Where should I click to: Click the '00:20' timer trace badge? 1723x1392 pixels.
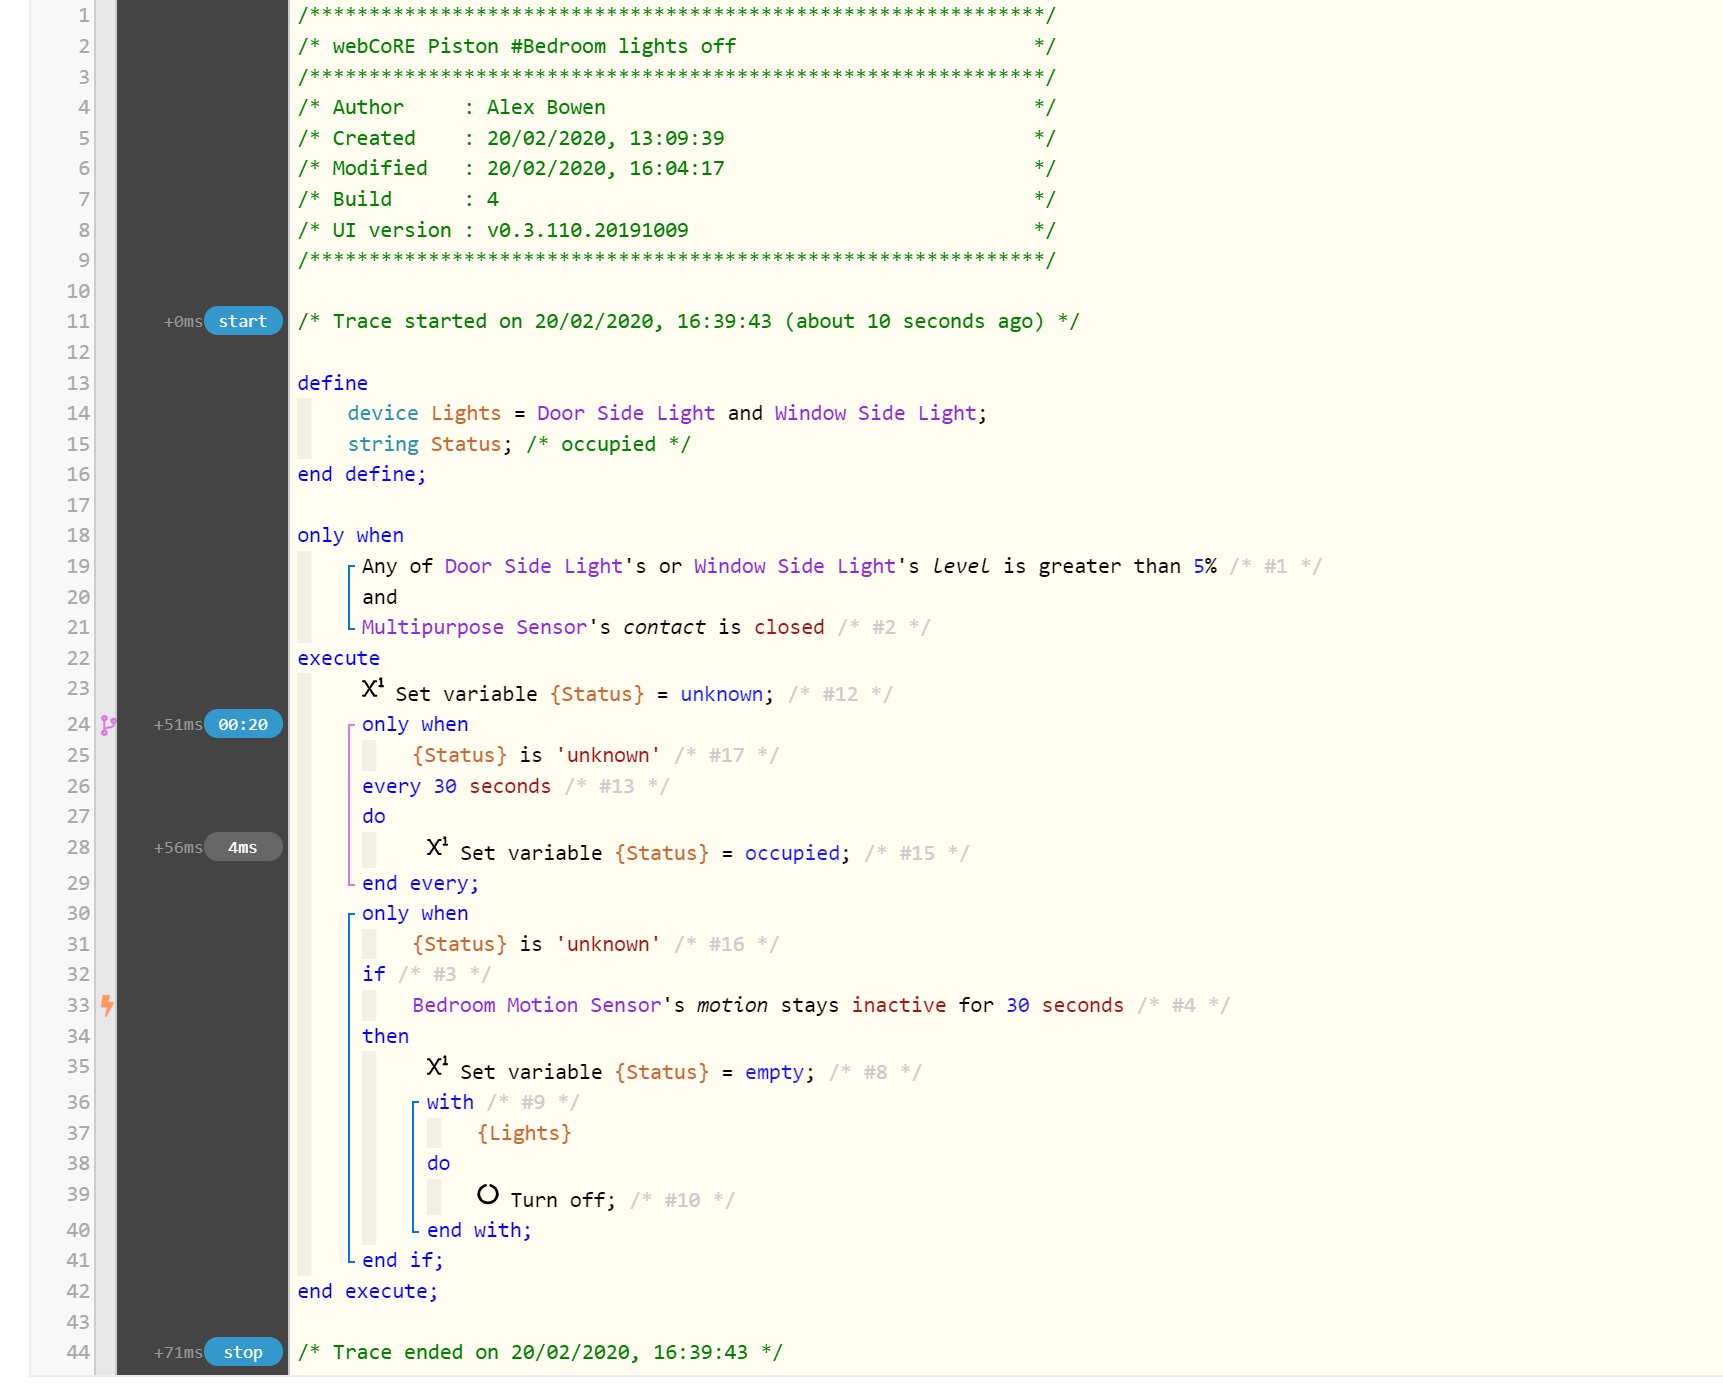243,724
